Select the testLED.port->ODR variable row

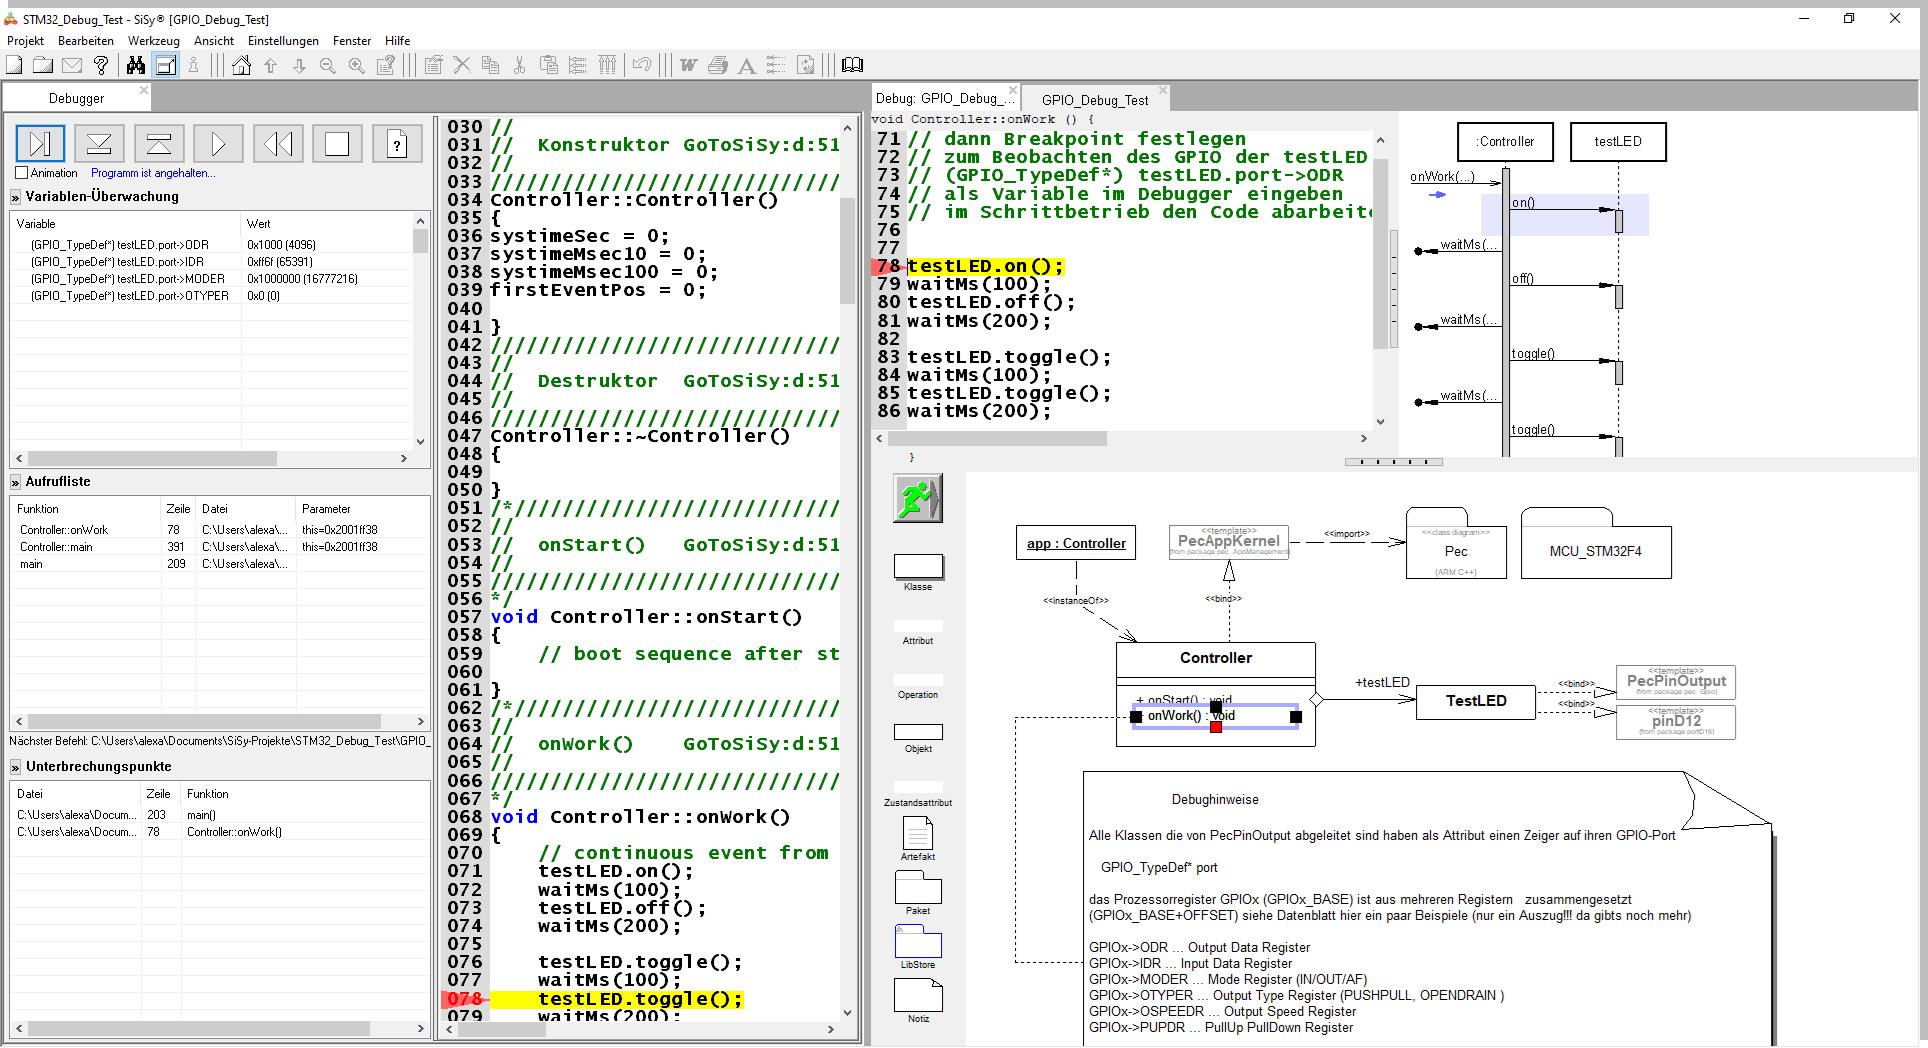point(212,245)
